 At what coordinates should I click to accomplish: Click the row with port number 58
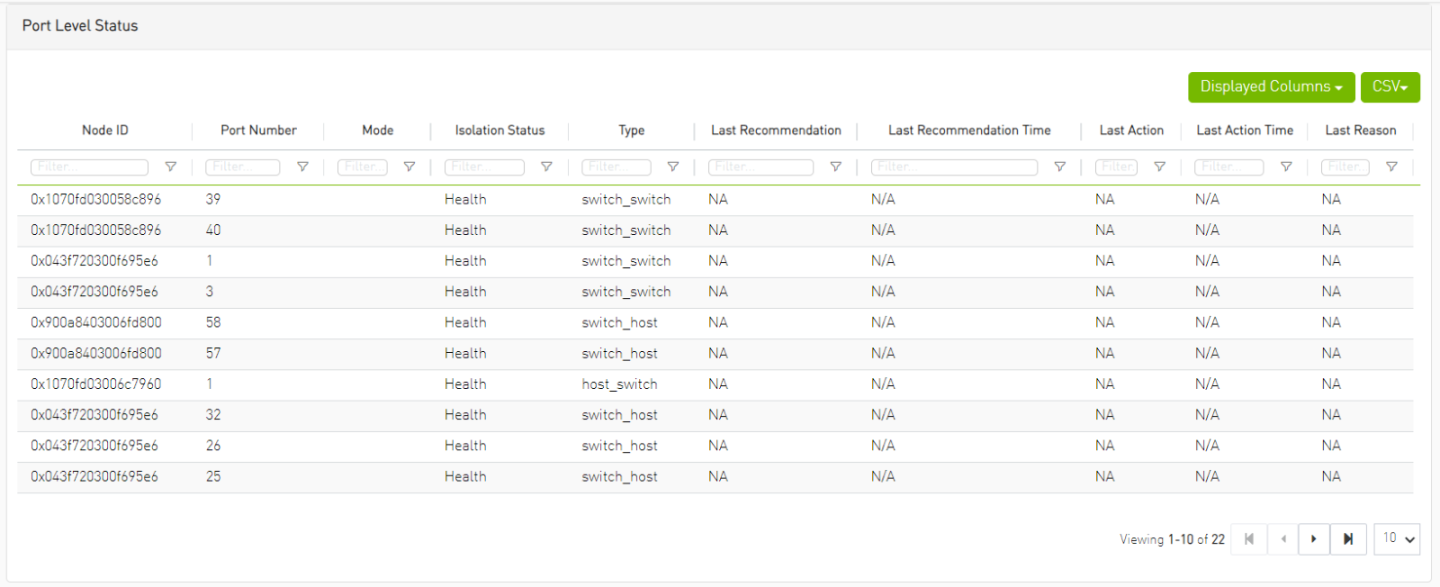click(213, 323)
